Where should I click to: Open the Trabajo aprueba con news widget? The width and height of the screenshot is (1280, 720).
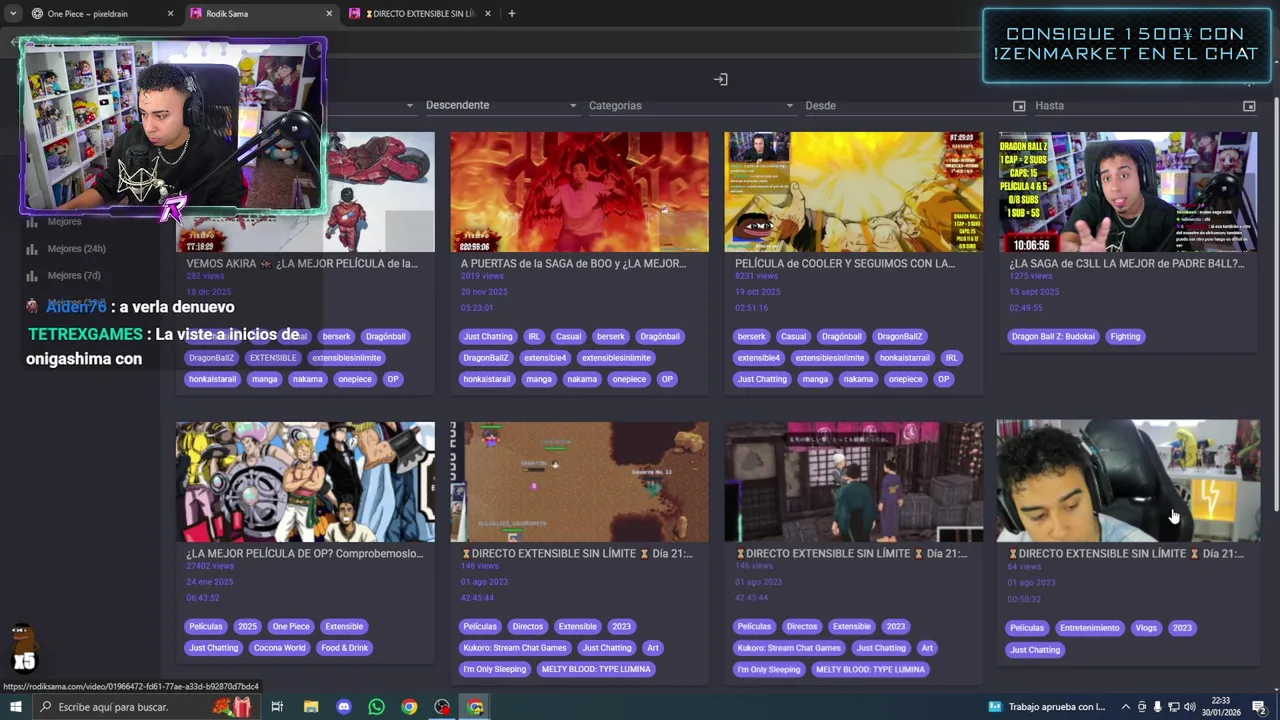[x=1047, y=707]
